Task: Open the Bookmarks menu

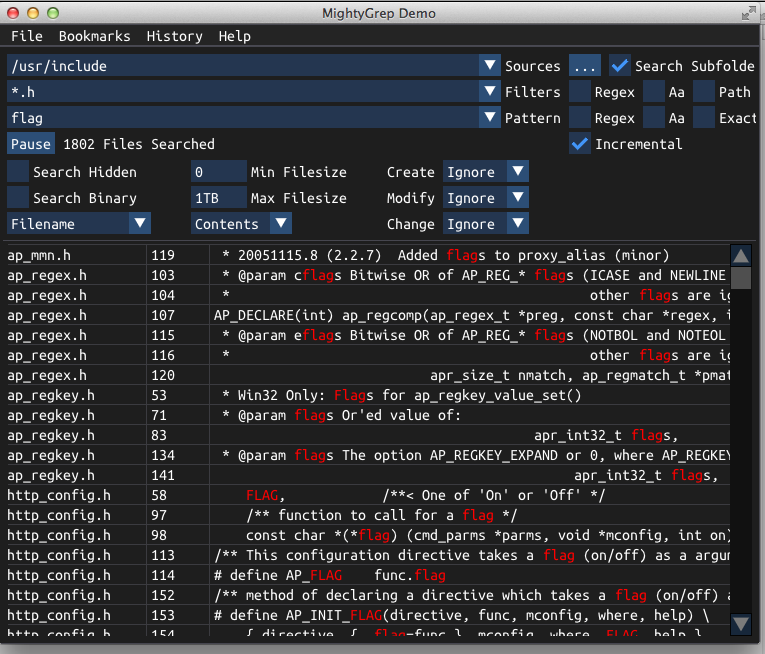Action: [94, 36]
